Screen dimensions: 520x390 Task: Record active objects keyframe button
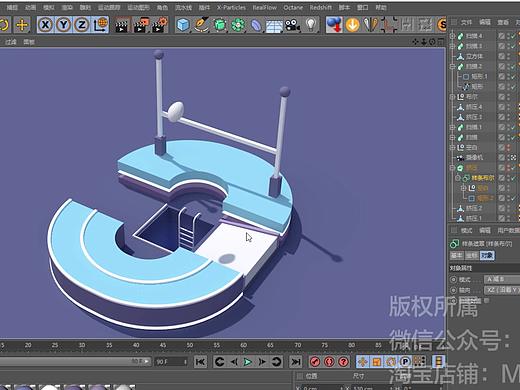tap(315, 362)
